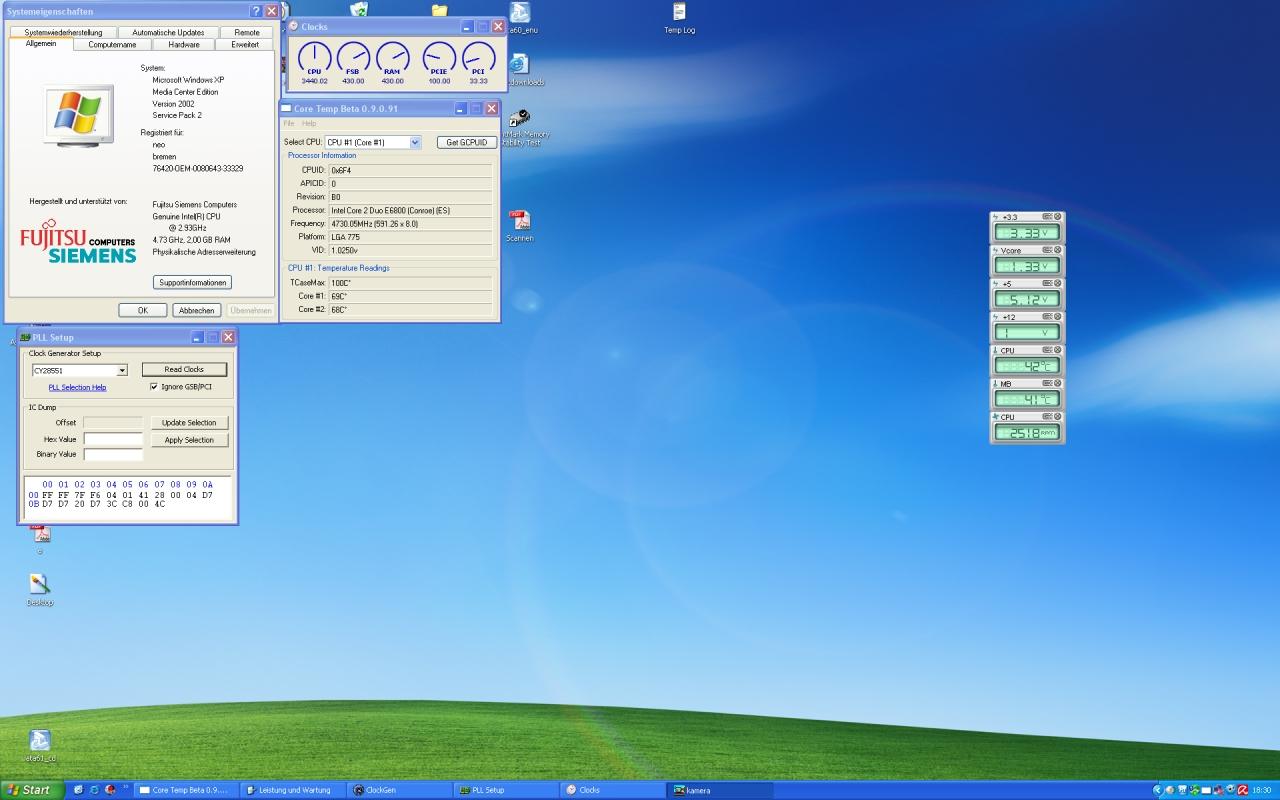Expand the Select CPU dropdown in Core Temp

coord(415,143)
